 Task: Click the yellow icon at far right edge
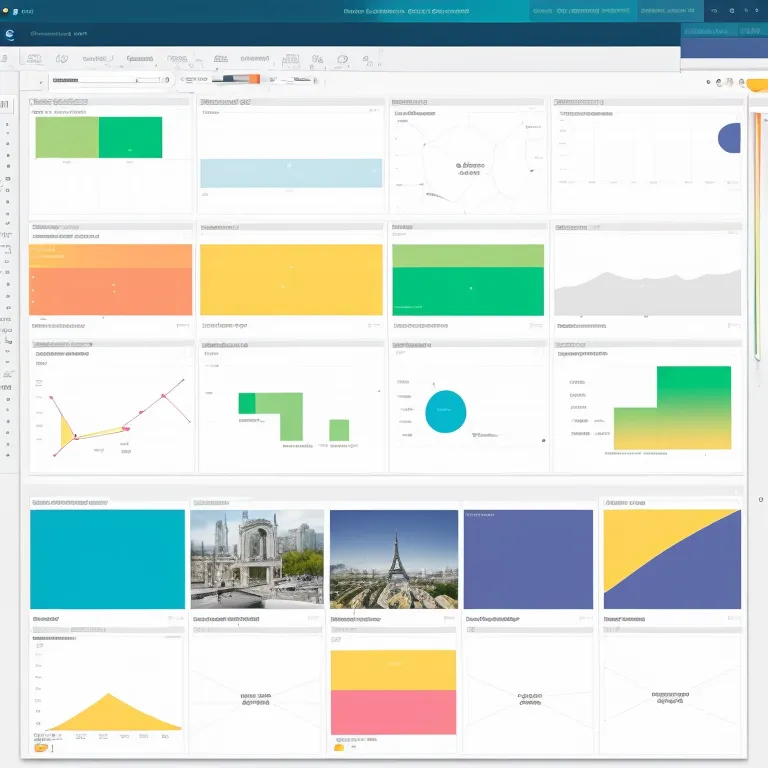(x=754, y=83)
